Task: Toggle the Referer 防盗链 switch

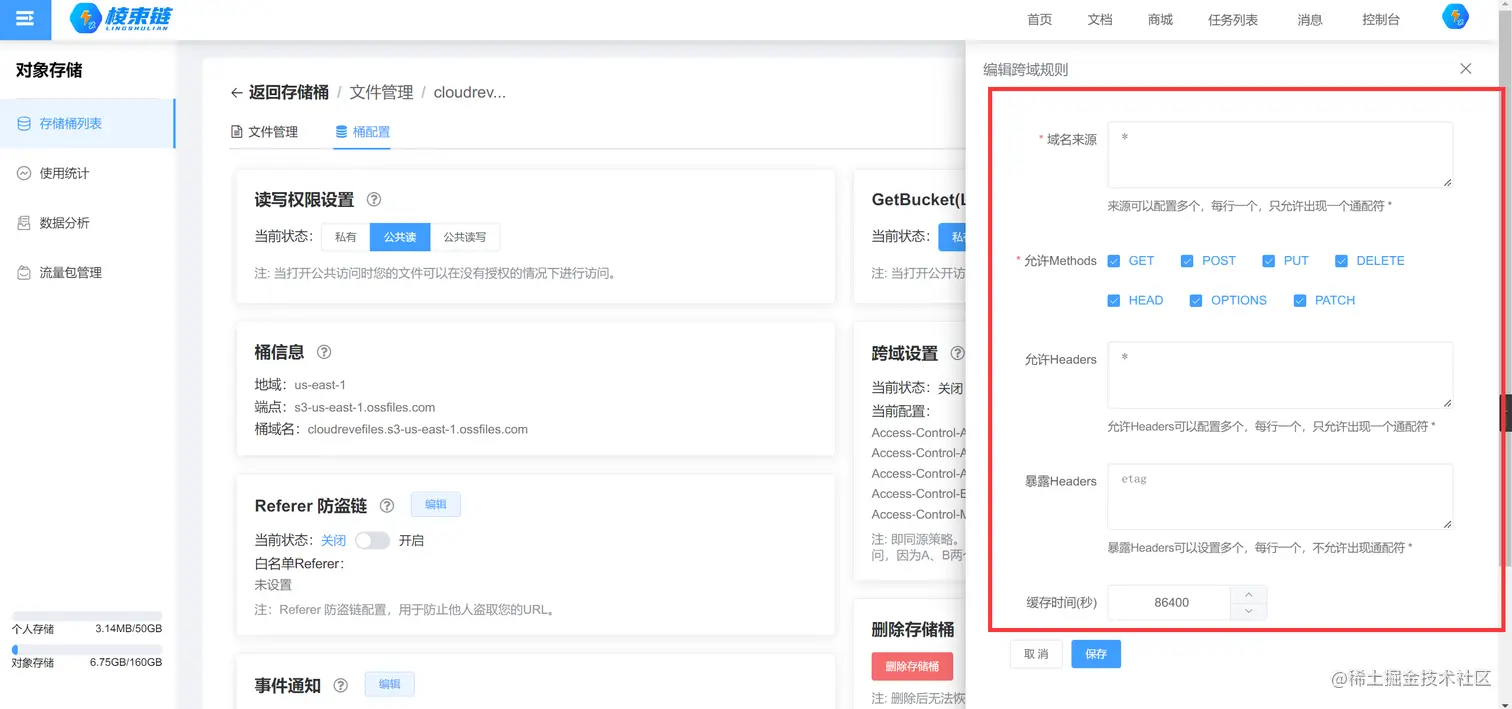Action: [372, 540]
